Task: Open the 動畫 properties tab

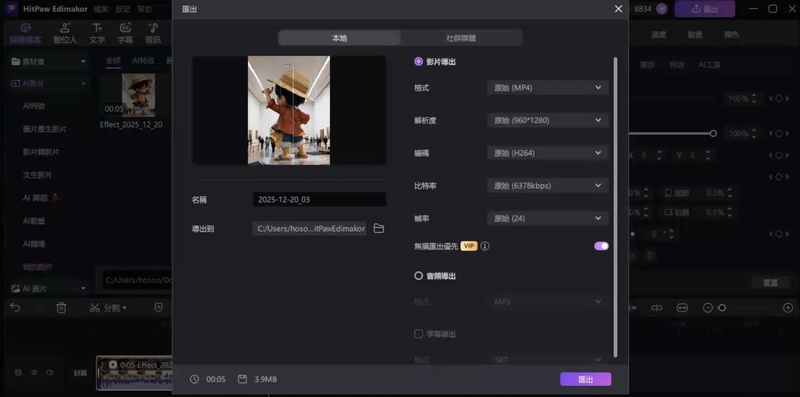Action: [x=695, y=35]
